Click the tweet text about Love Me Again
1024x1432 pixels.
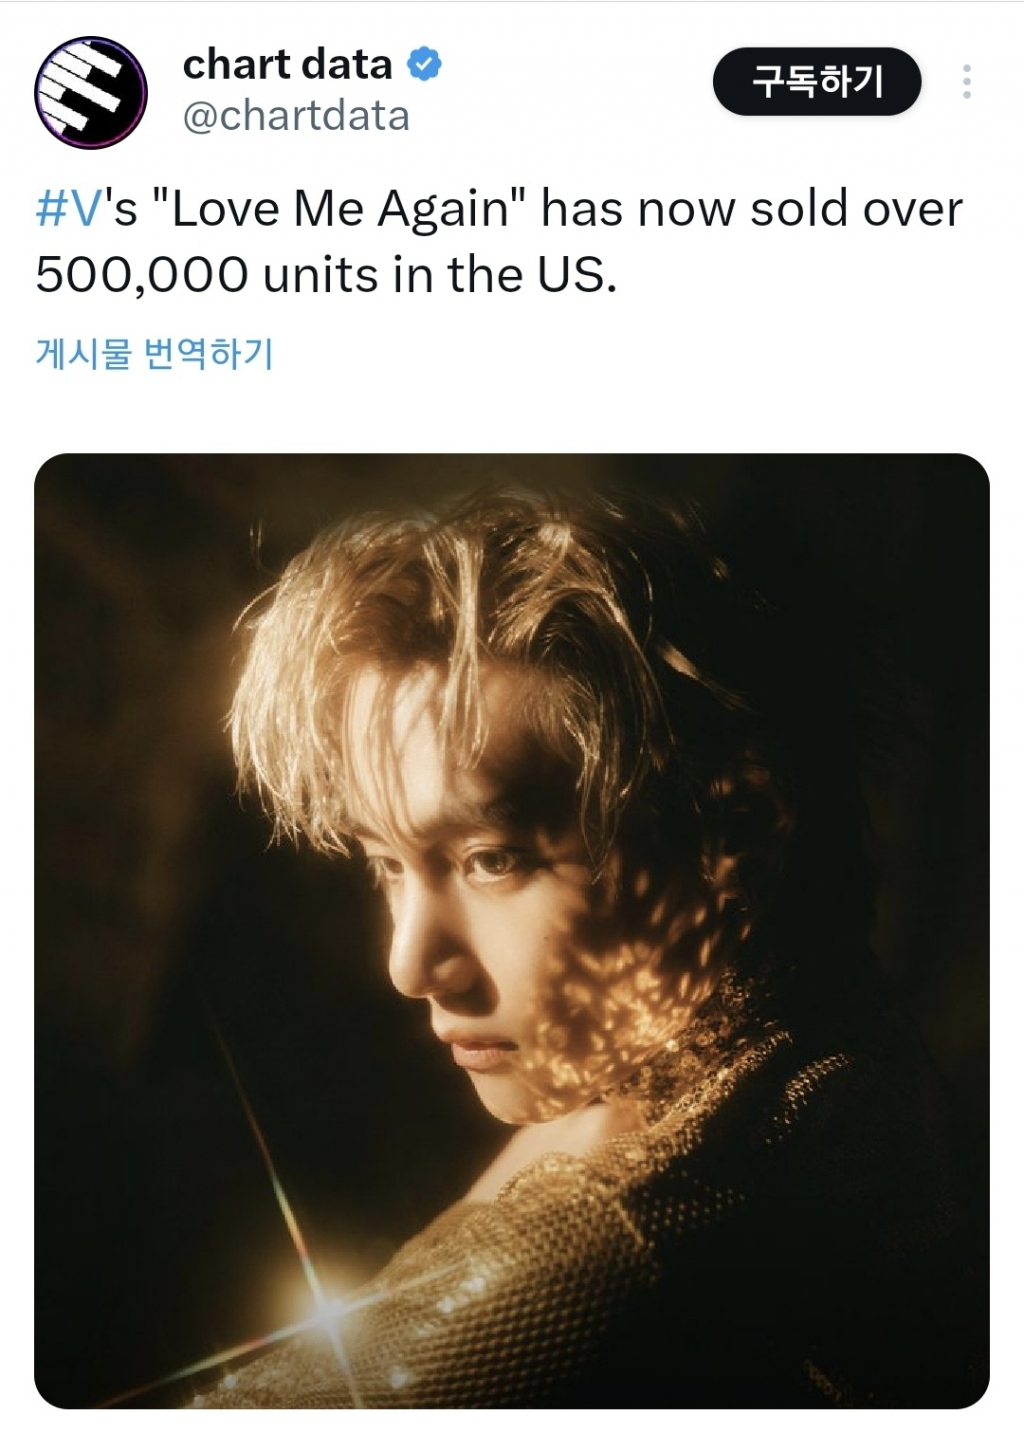498,241
